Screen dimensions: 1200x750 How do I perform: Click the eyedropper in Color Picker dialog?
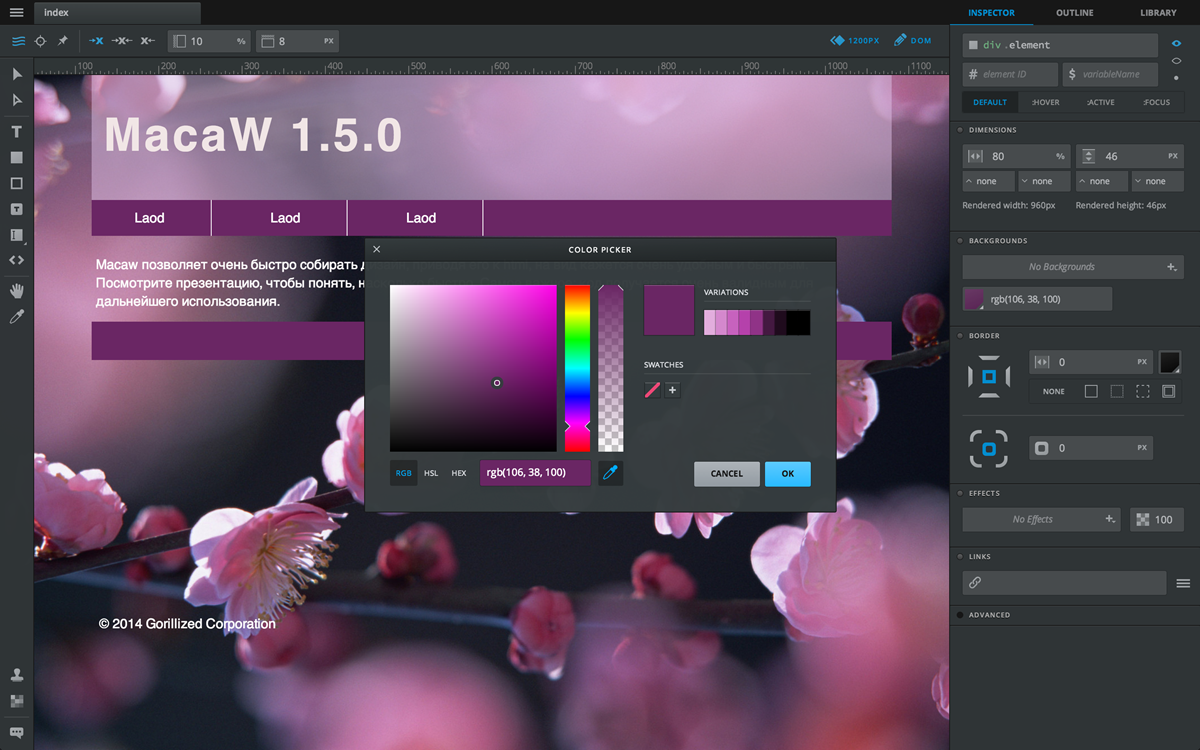[611, 473]
